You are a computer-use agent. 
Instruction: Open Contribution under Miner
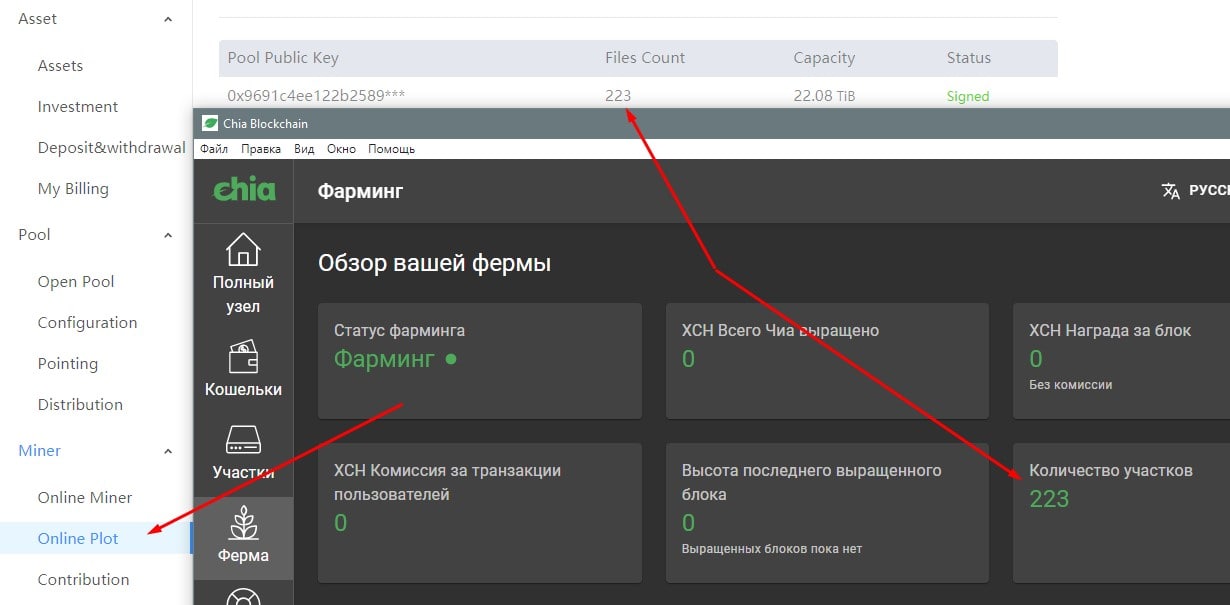[x=83, y=579]
